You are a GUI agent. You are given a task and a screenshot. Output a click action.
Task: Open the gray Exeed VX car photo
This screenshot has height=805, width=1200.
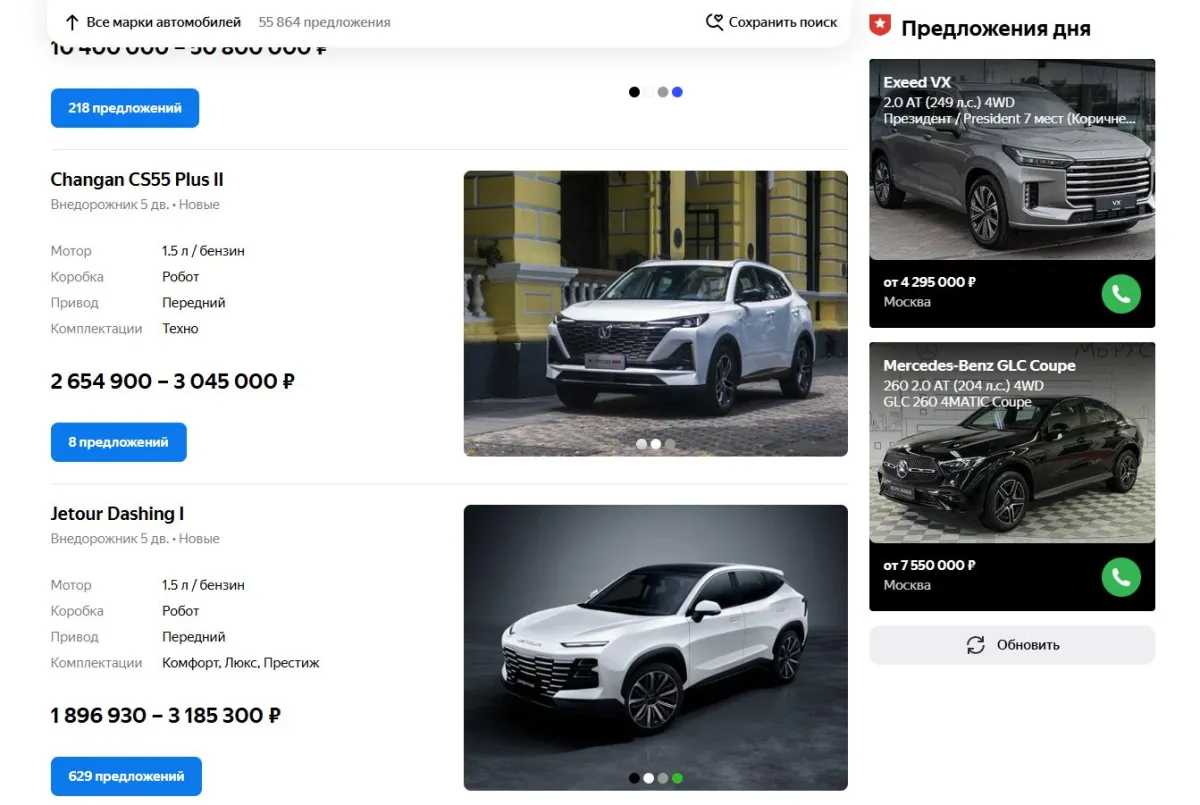pyautogui.click(x=1012, y=160)
